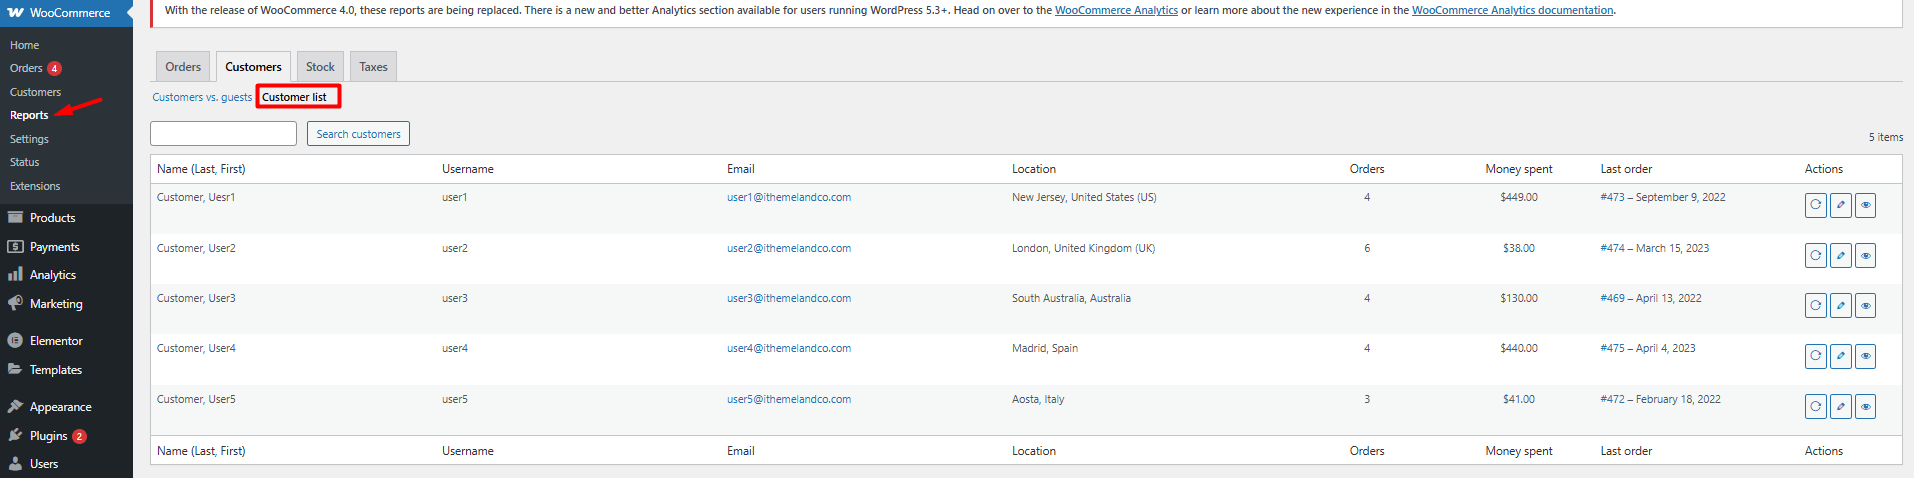Open last order #474 – March 15, 2023
The height and width of the screenshot is (478, 1914).
(x=1655, y=248)
